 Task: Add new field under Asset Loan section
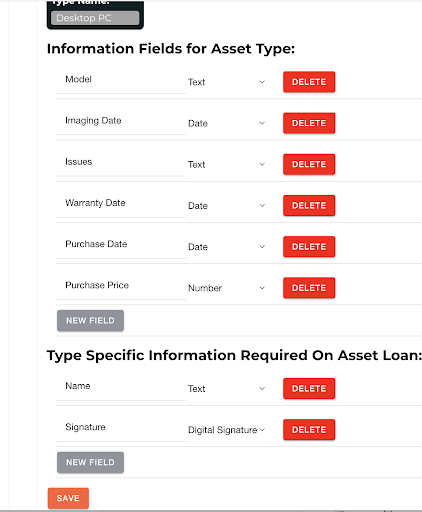(90, 462)
